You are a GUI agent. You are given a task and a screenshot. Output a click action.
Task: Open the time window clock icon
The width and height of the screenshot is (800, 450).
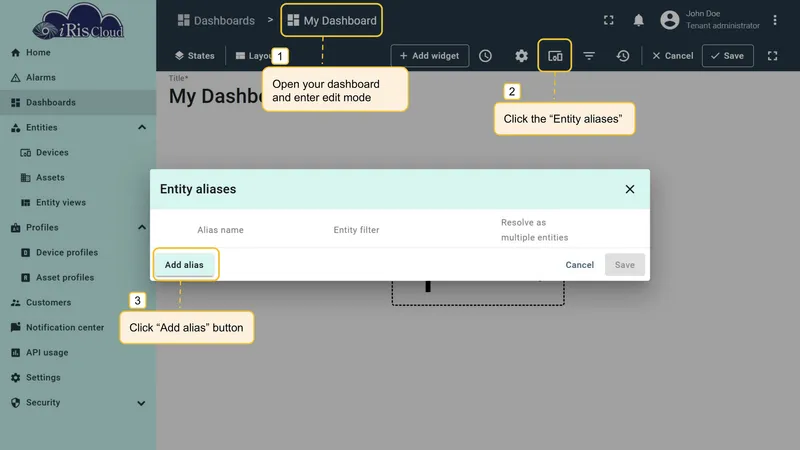[x=485, y=56]
